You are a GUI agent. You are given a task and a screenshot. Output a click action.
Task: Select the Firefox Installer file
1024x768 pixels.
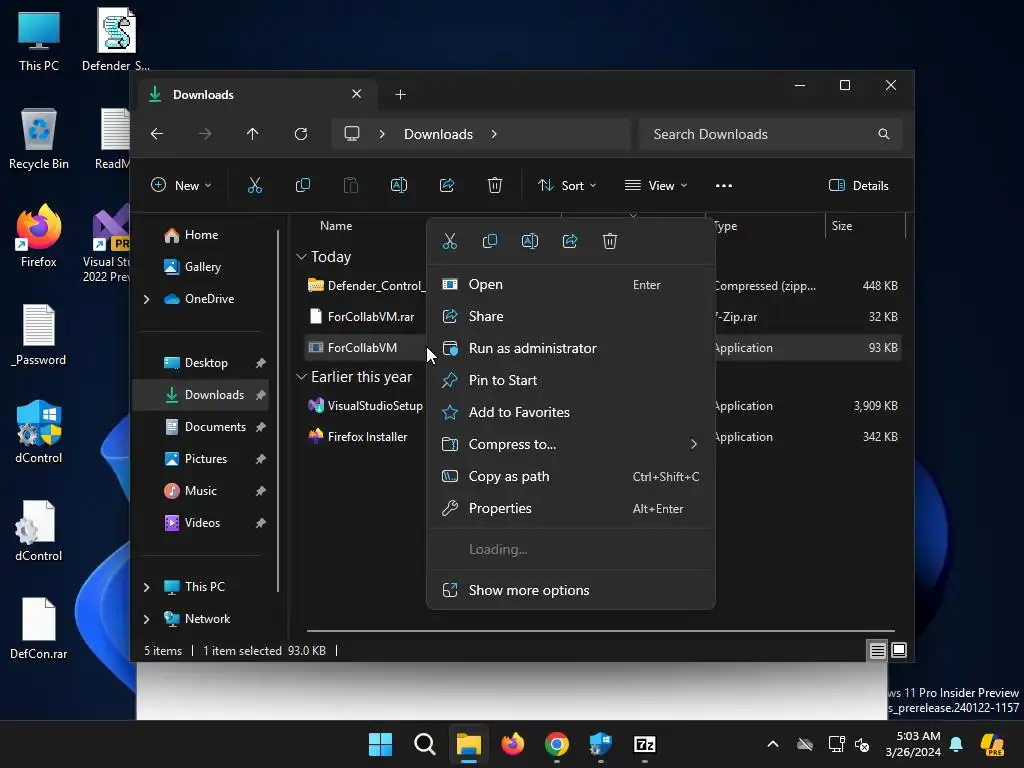[367, 437]
